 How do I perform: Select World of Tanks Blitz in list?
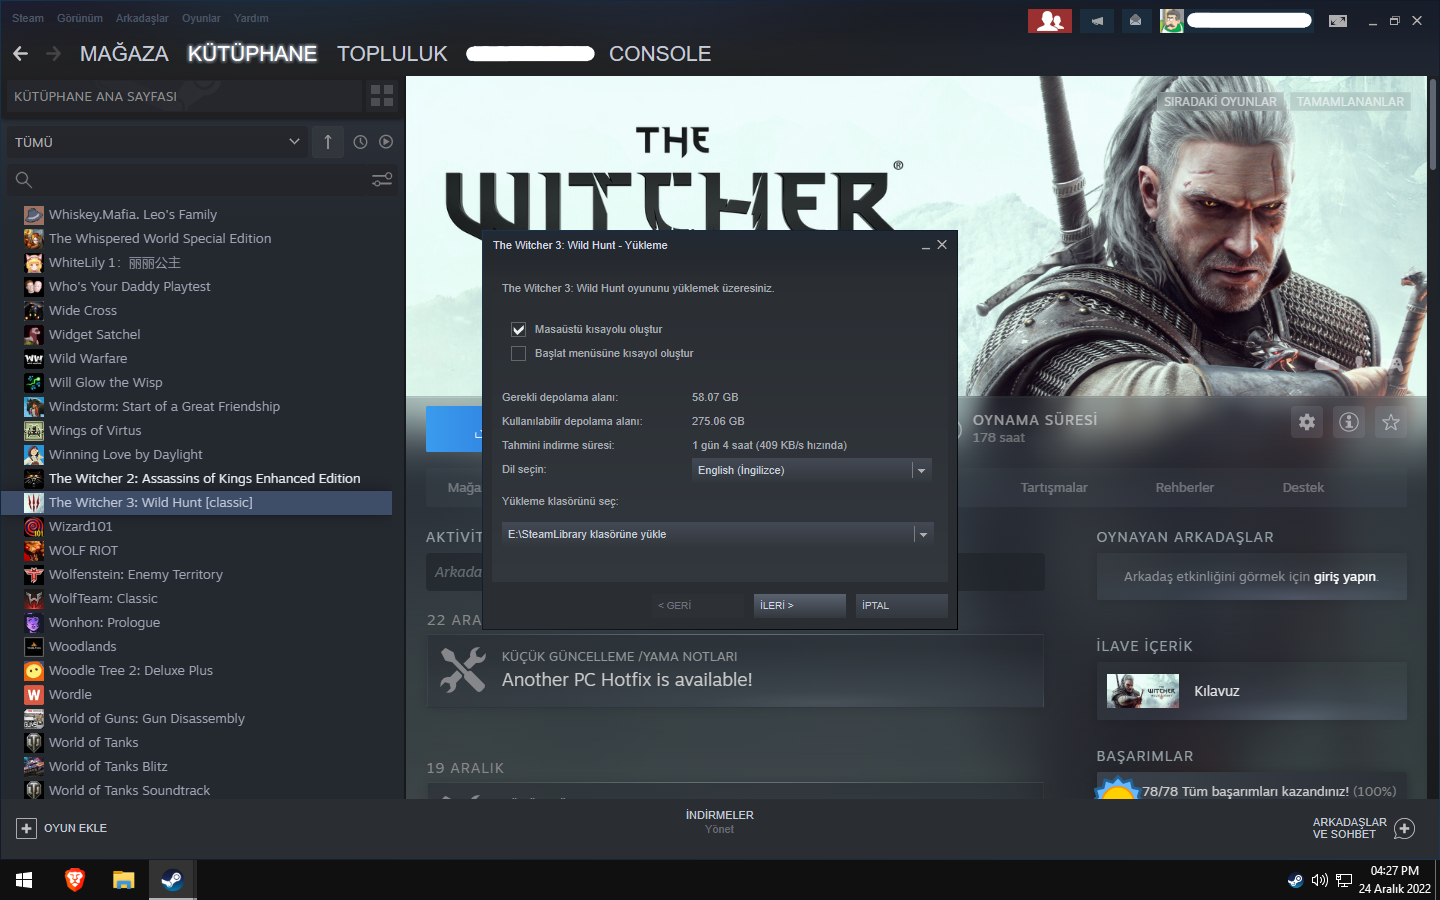[x=108, y=767]
